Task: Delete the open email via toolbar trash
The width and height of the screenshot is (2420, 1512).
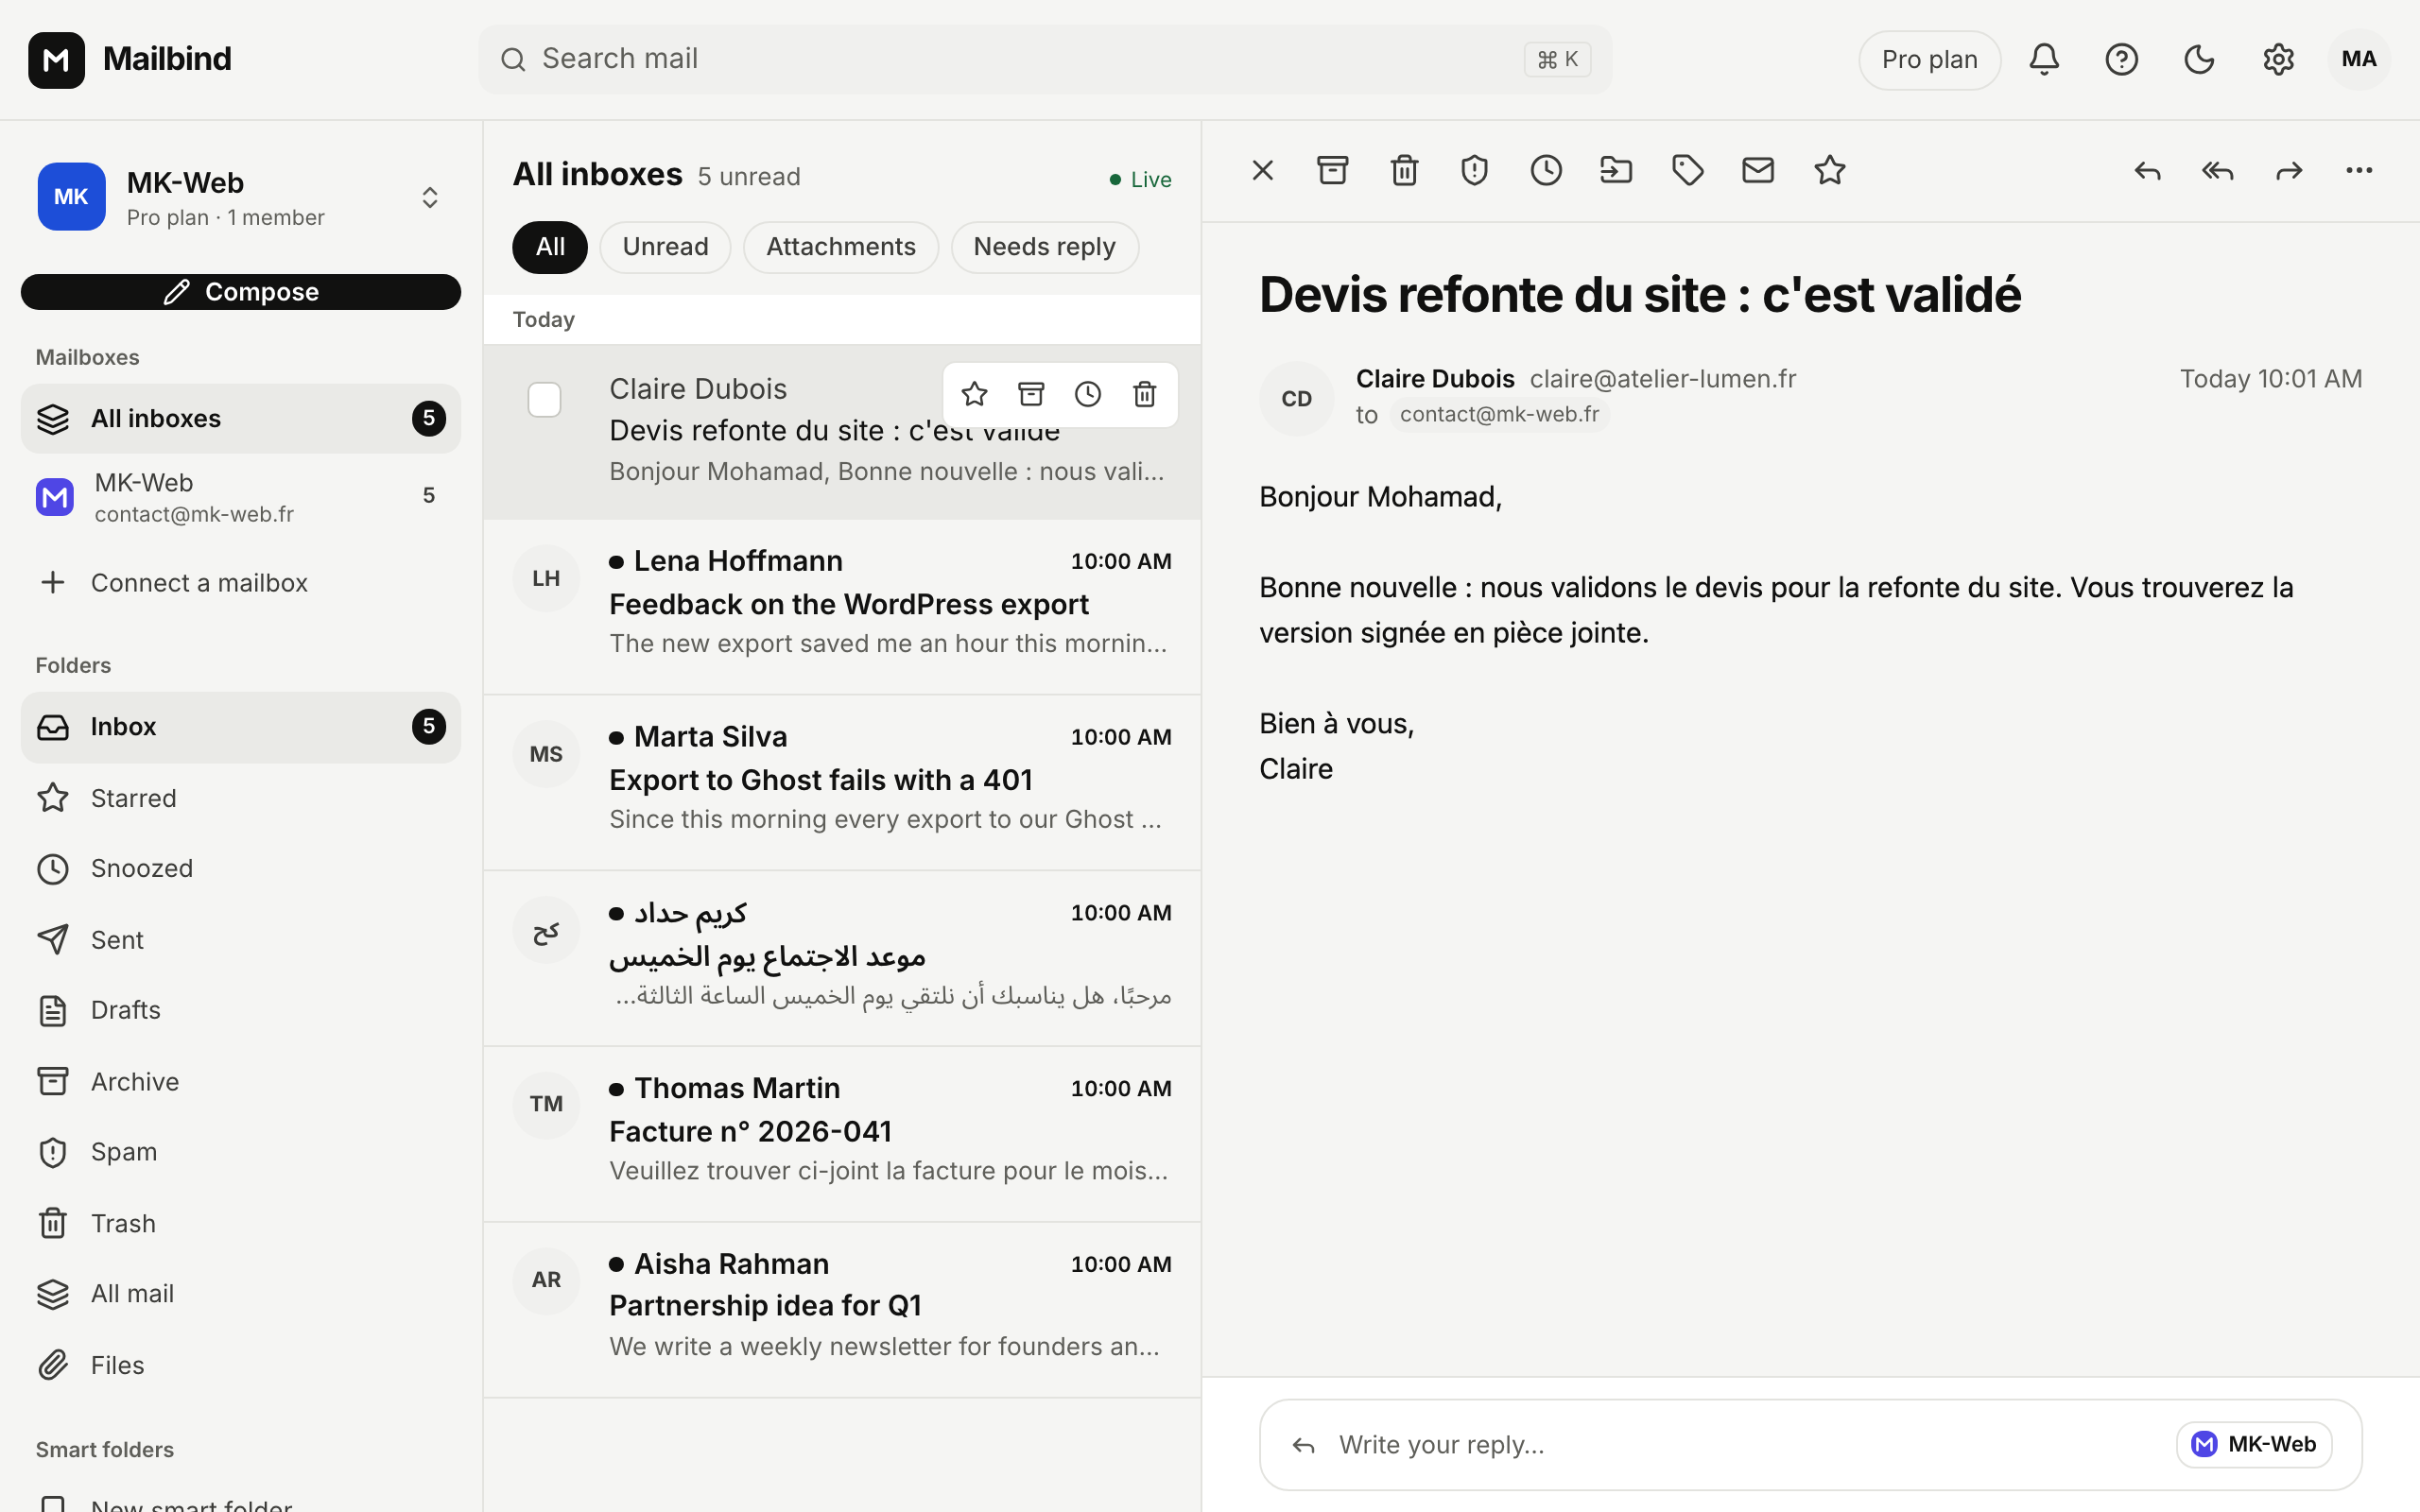Action: [1404, 171]
